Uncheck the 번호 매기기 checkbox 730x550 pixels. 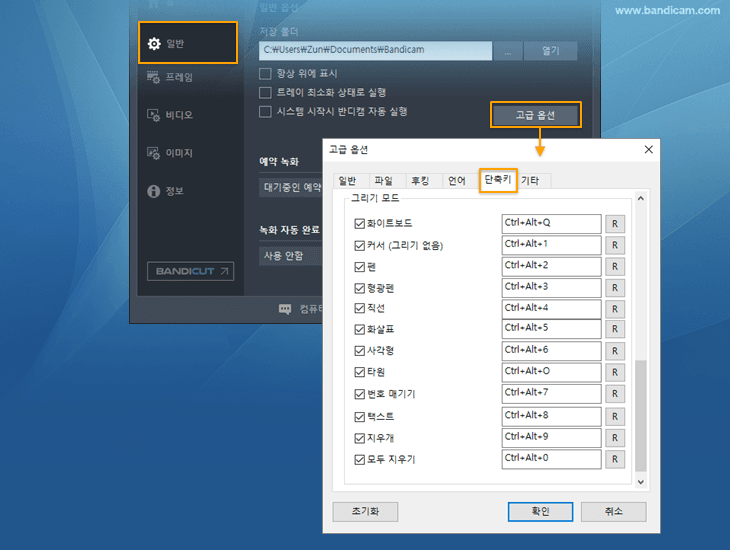click(359, 394)
